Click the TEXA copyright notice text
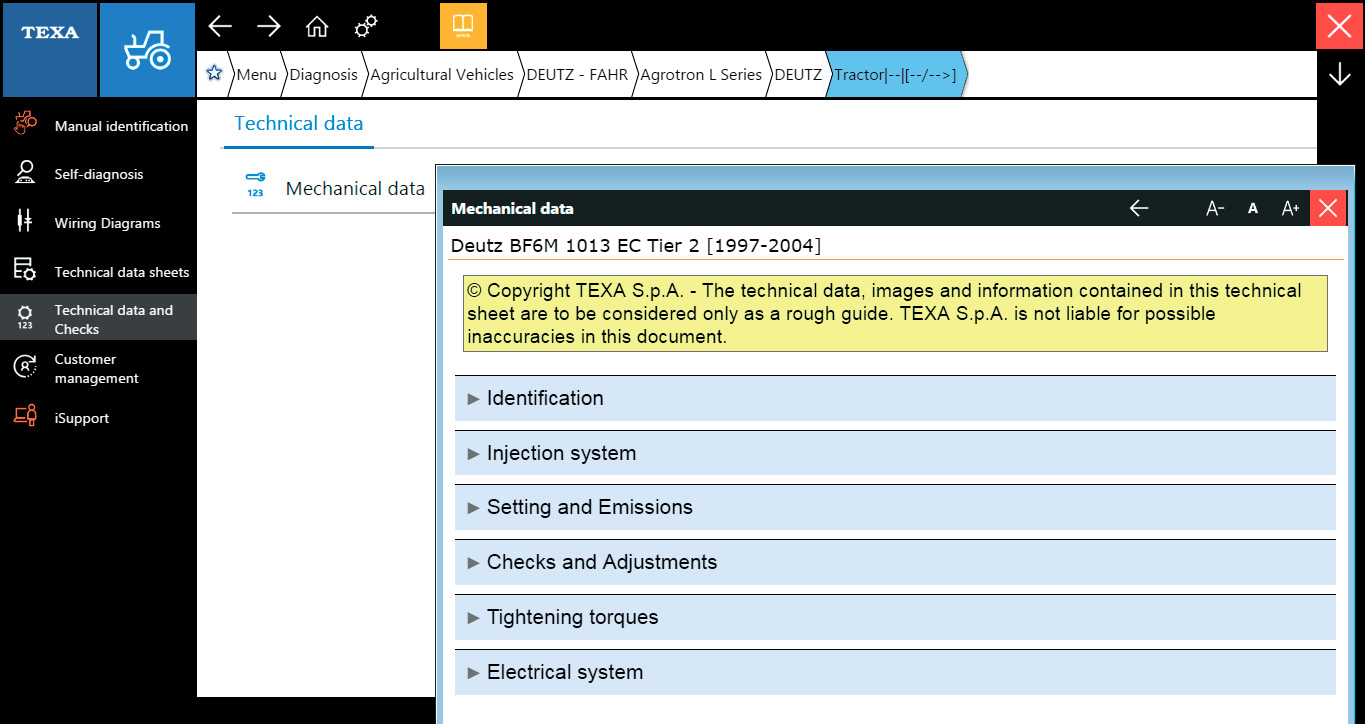The width and height of the screenshot is (1365, 724). tap(895, 314)
